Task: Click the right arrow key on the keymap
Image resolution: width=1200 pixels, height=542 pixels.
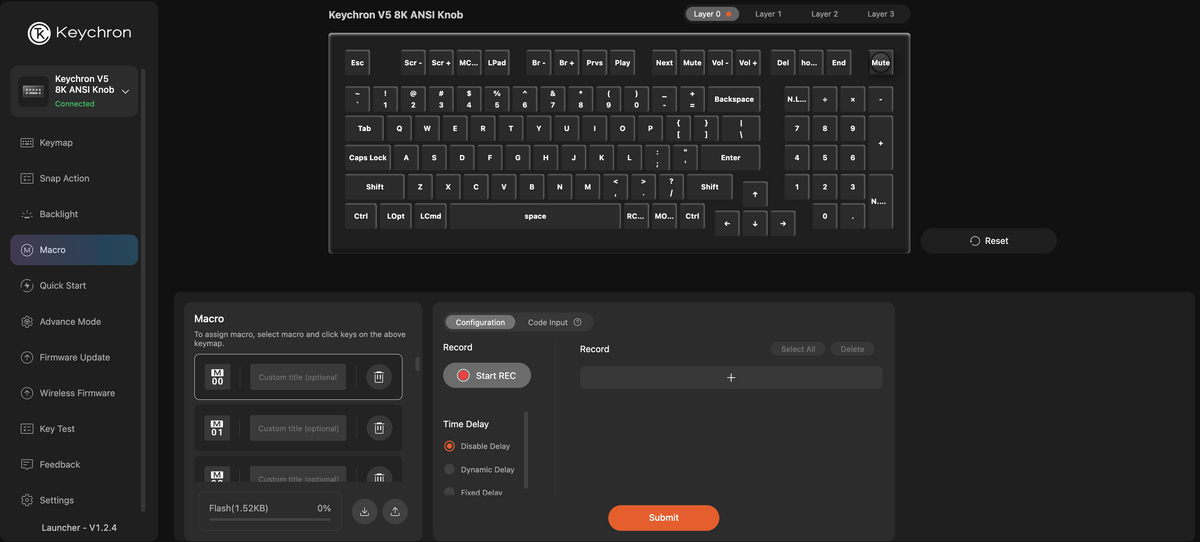Action: [783, 223]
